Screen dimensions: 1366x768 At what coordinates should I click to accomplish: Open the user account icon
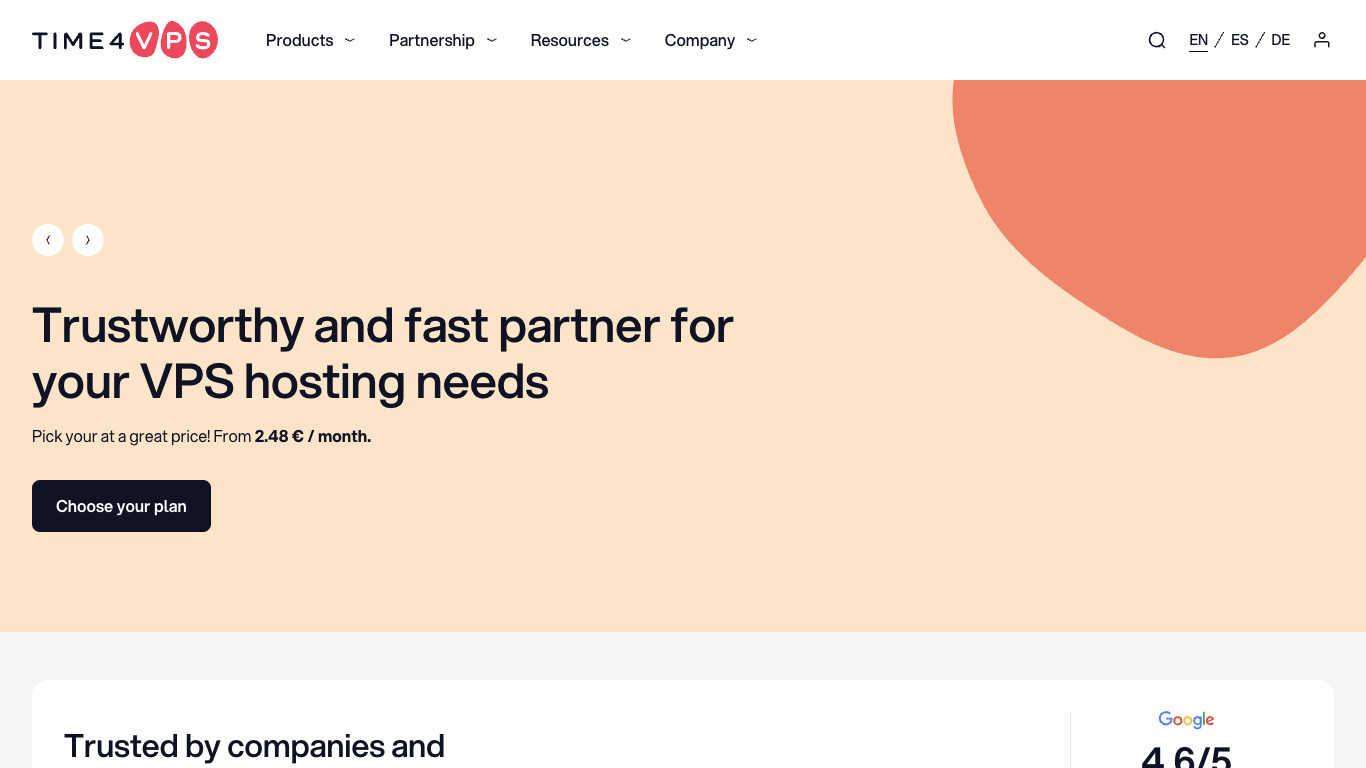[1322, 40]
